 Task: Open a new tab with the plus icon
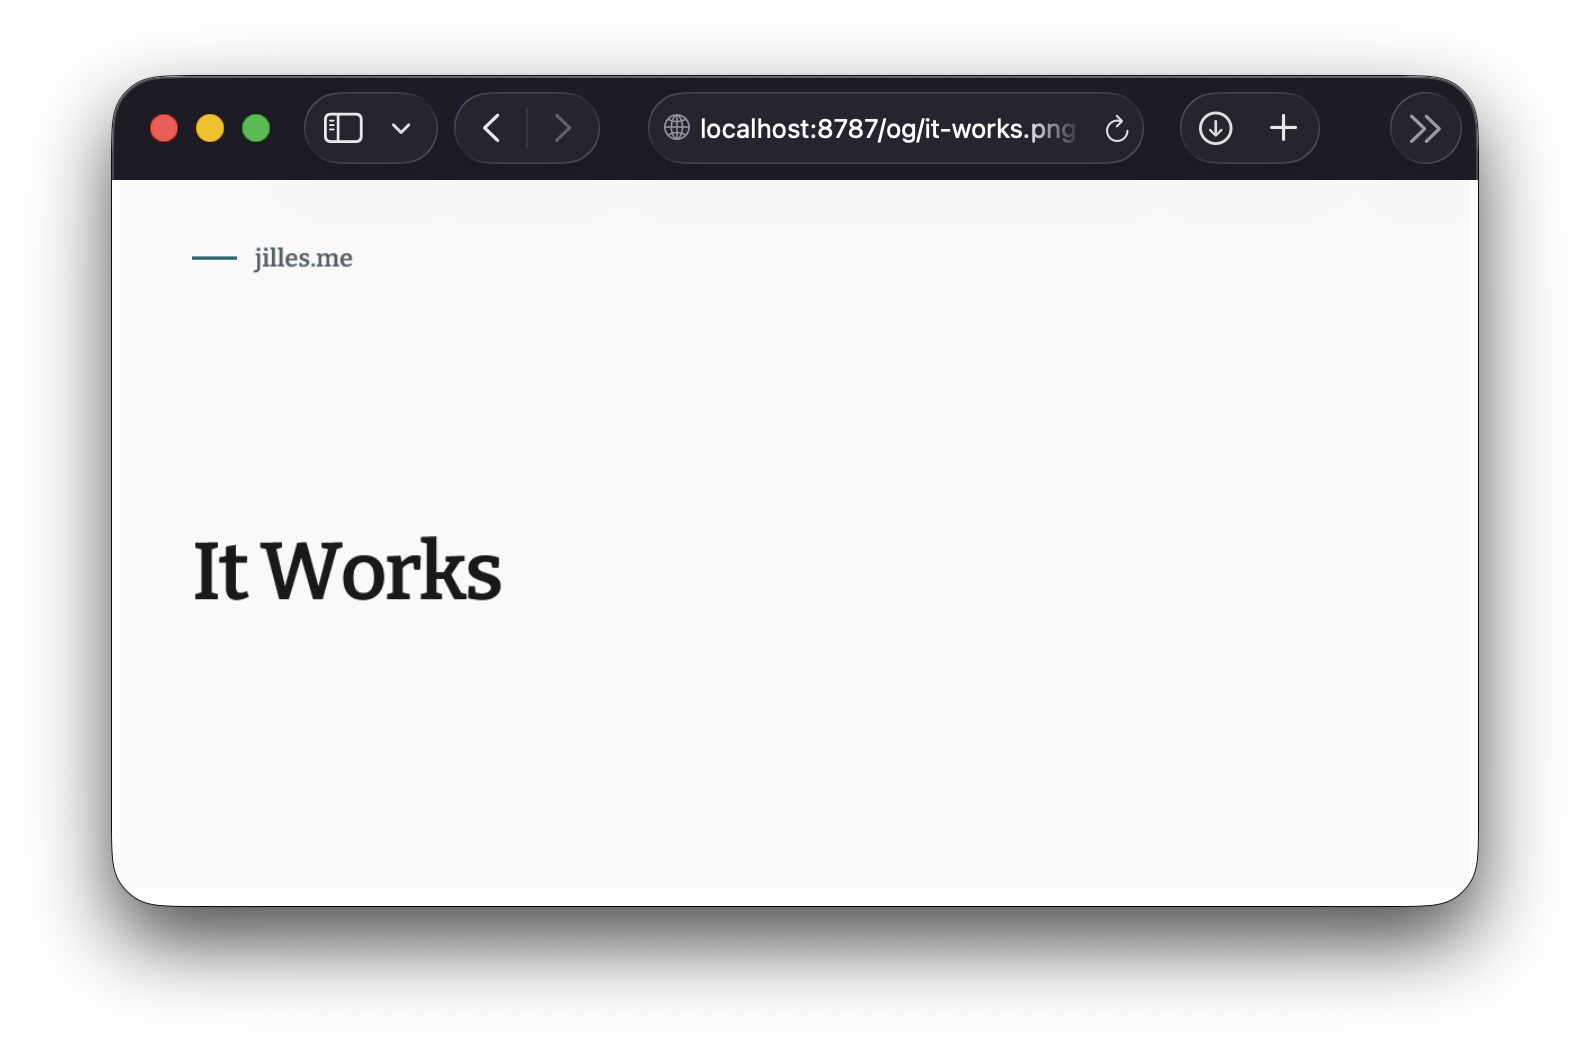click(1283, 128)
